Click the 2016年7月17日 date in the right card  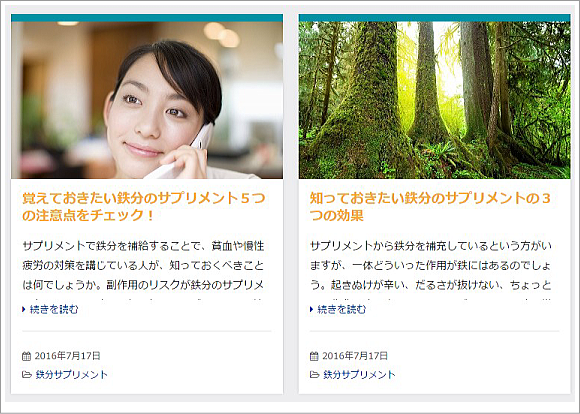(355, 356)
